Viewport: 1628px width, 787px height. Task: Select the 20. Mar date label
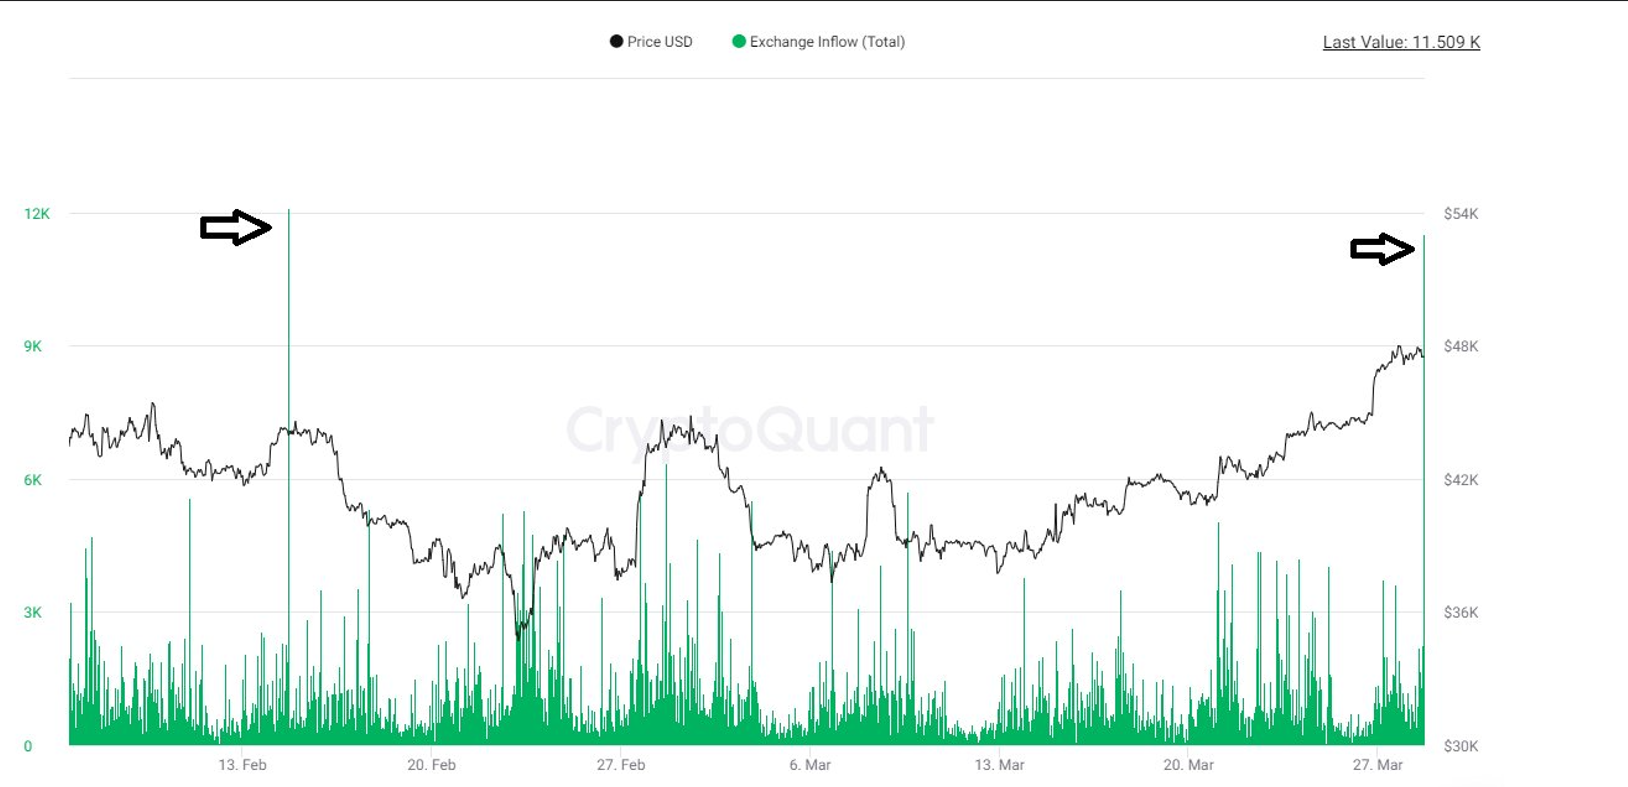coord(1188,765)
